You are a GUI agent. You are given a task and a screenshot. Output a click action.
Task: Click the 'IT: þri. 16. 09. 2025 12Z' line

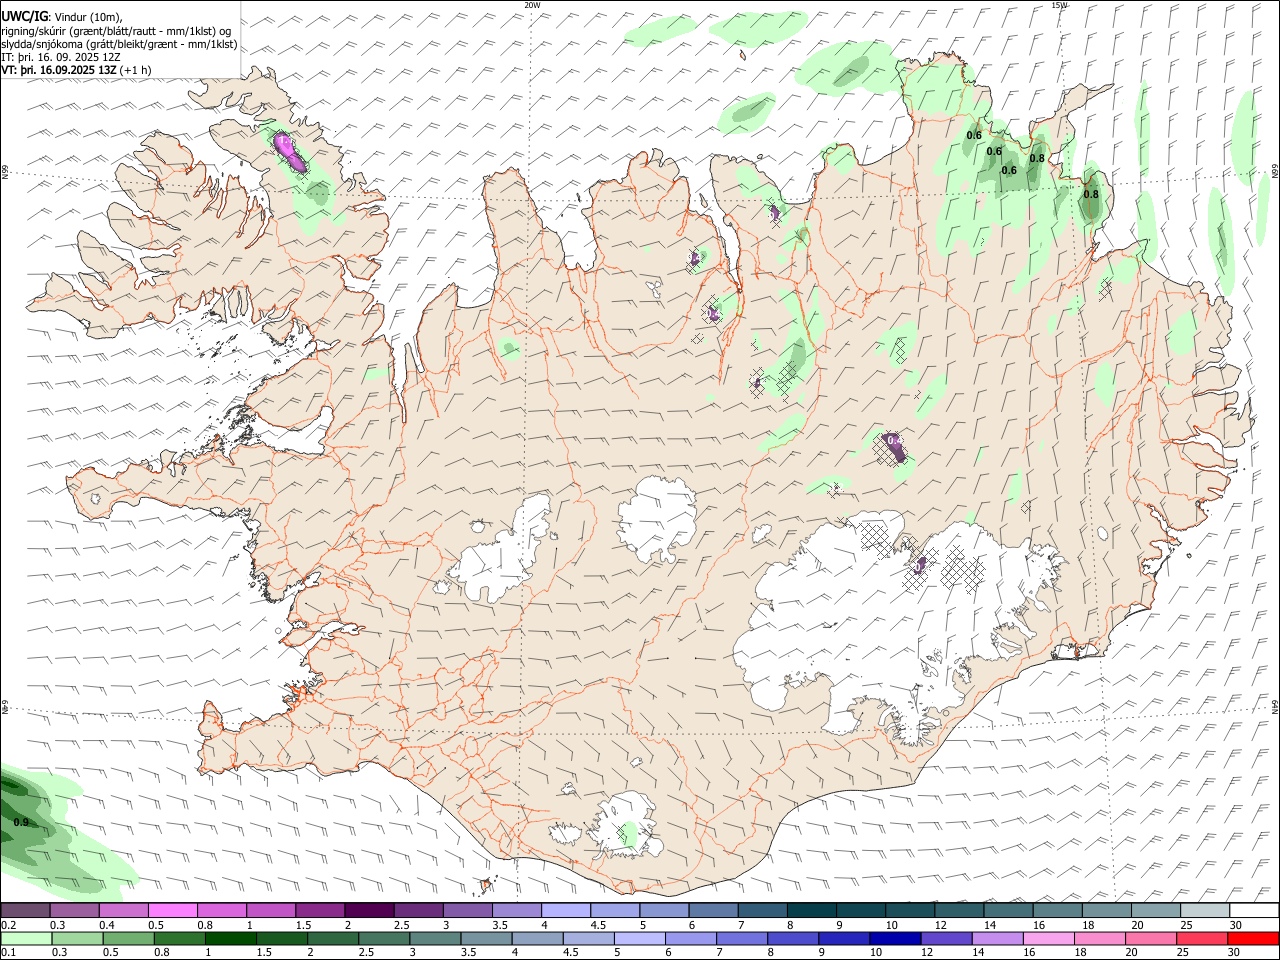click(61, 57)
